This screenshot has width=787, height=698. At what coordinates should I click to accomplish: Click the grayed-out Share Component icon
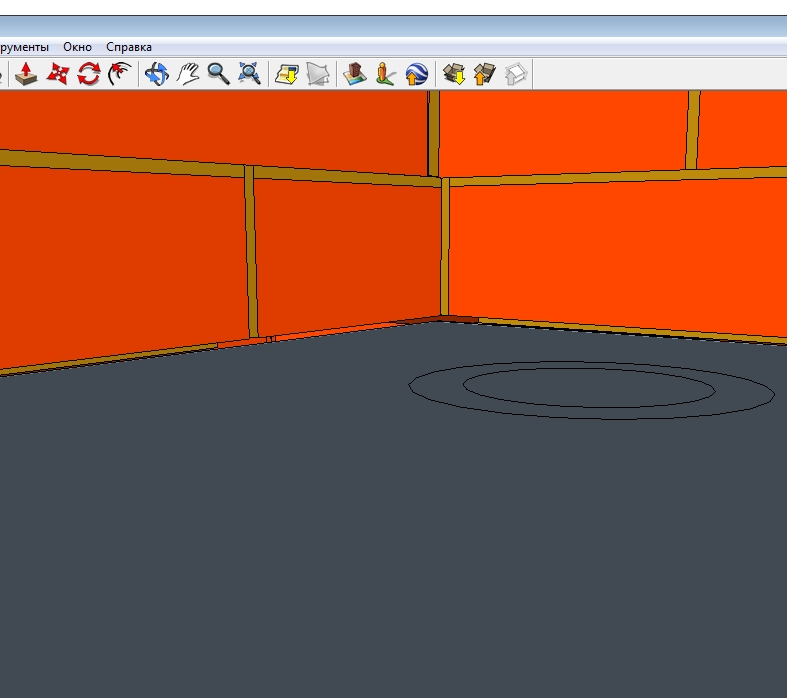[516, 74]
